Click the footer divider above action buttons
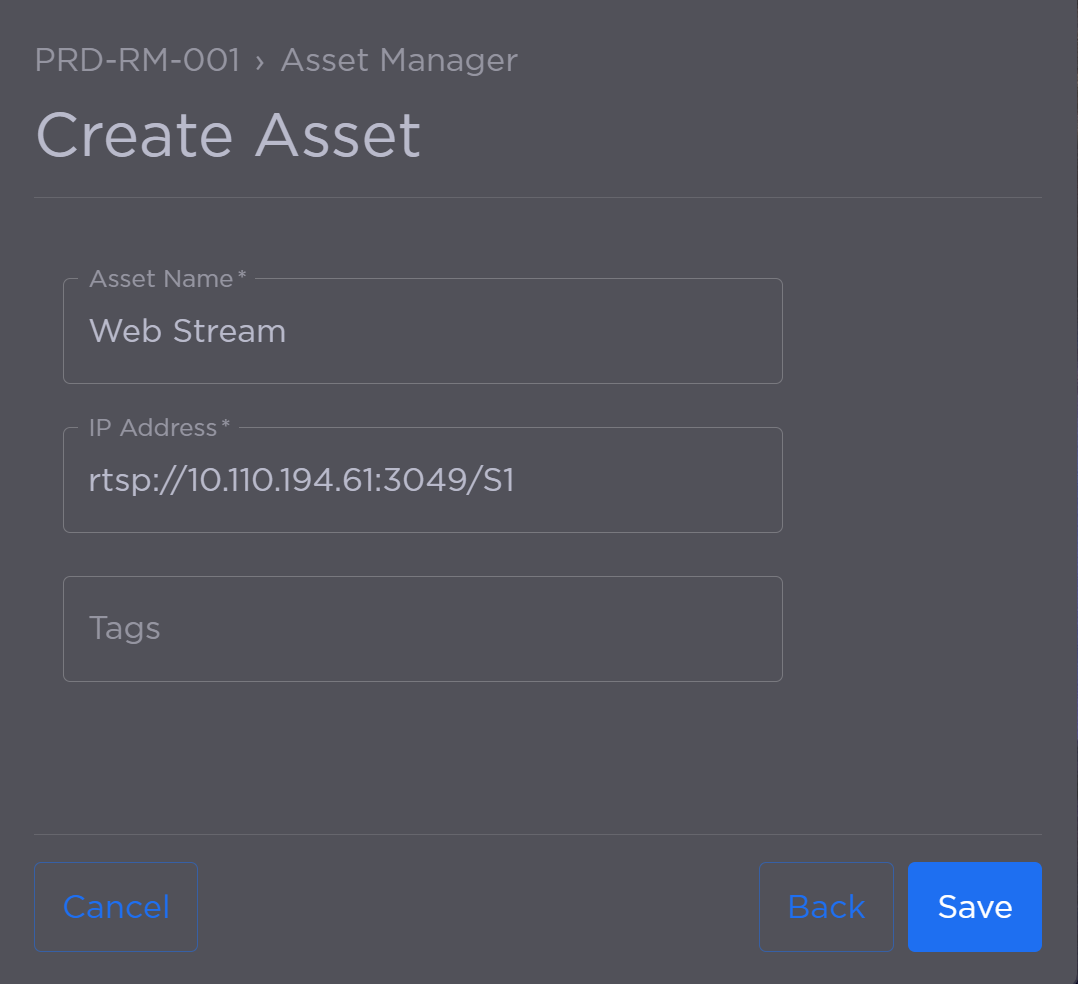 [x=538, y=833]
